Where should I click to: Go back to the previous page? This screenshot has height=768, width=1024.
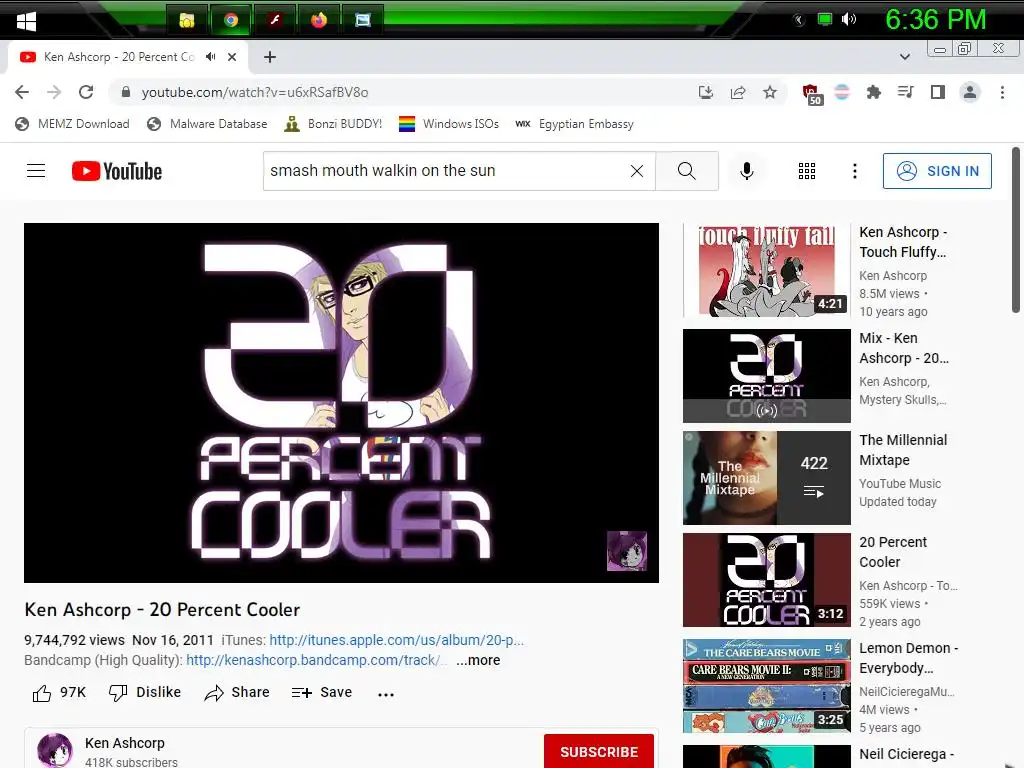click(22, 92)
